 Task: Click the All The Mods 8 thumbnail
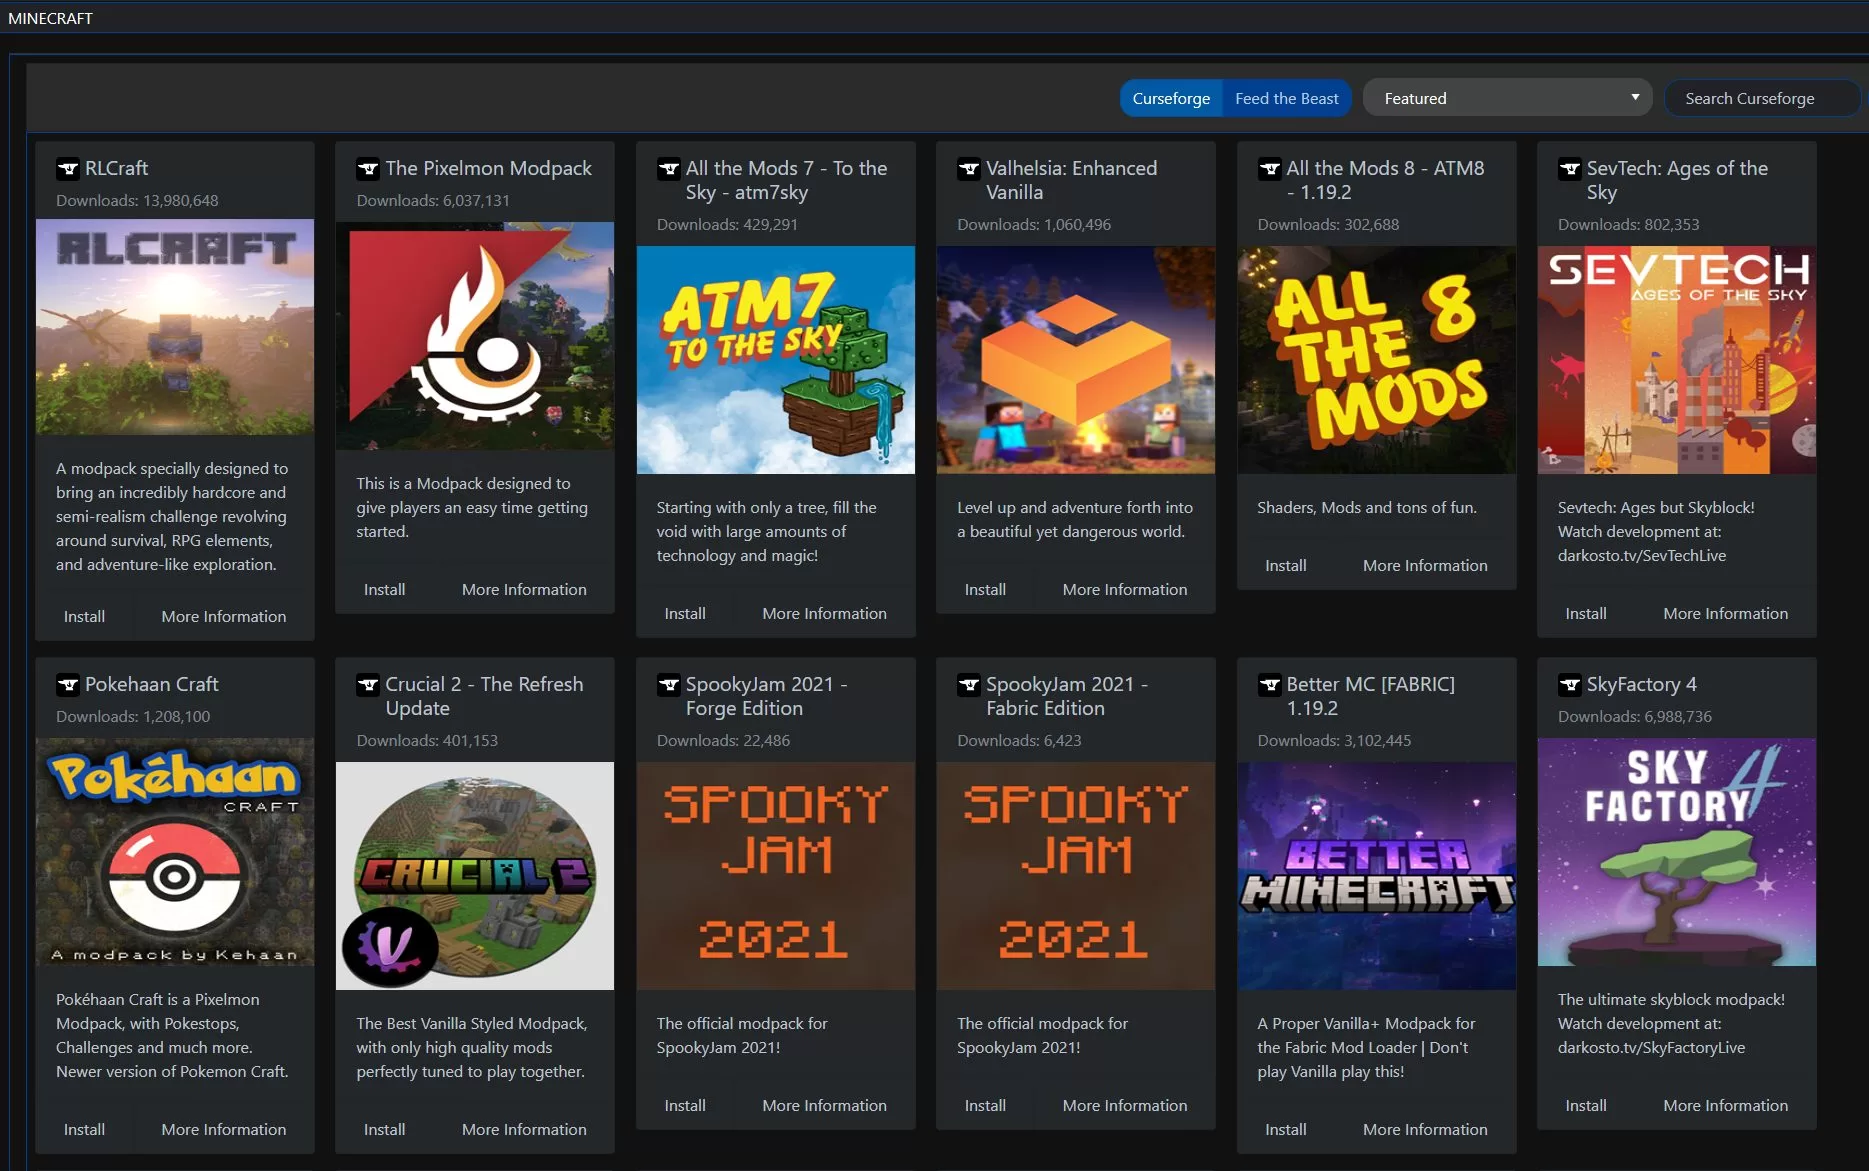1377,360
